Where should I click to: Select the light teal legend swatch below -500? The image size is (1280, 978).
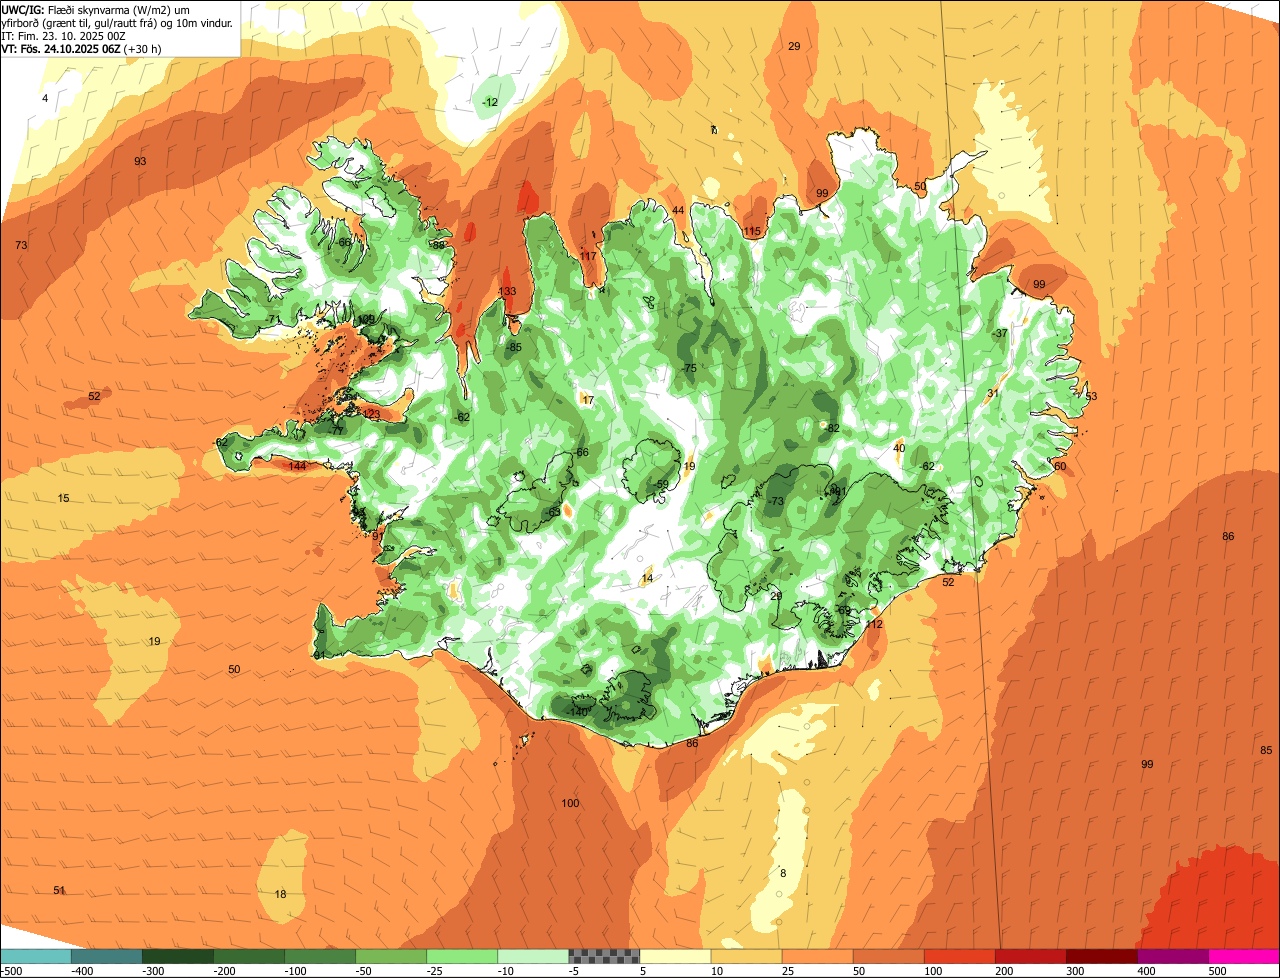pyautogui.click(x=35, y=956)
